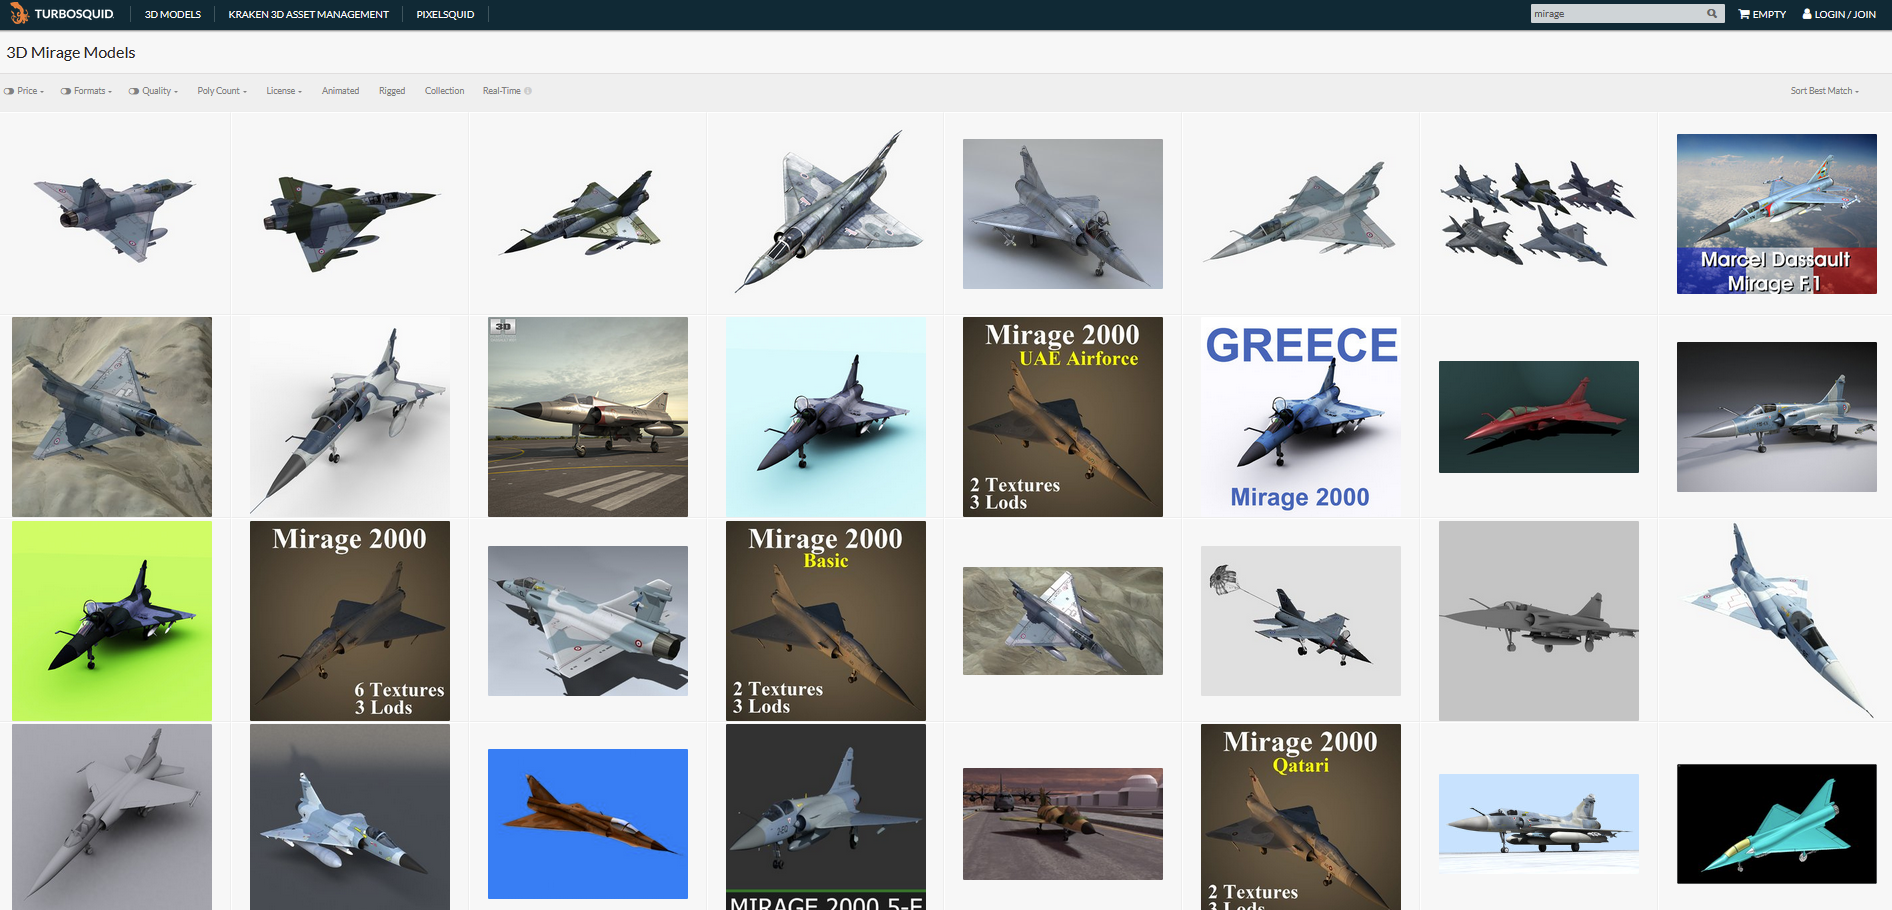This screenshot has height=910, width=1892.
Task: Open the airfield scene with cargo plane
Action: pyautogui.click(x=1063, y=824)
